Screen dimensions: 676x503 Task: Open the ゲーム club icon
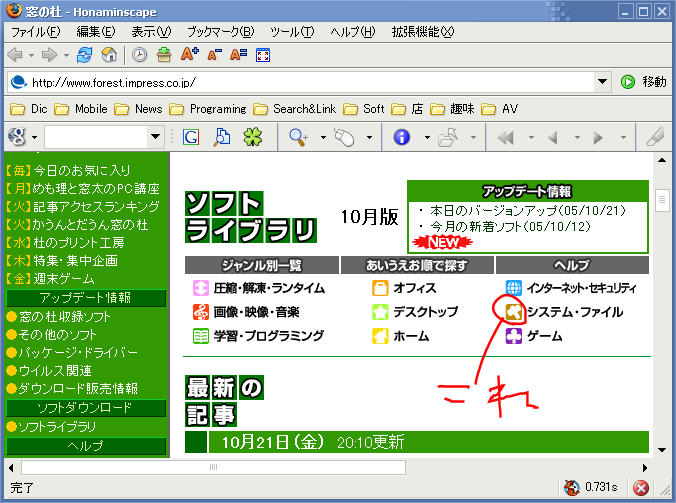click(x=514, y=336)
